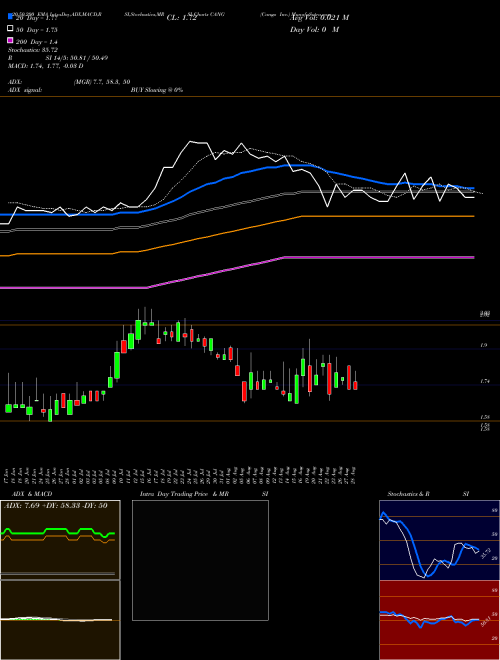Screen dimensions: 500x660
Task: Click the 1.74 price axis label
Action: (484, 381)
